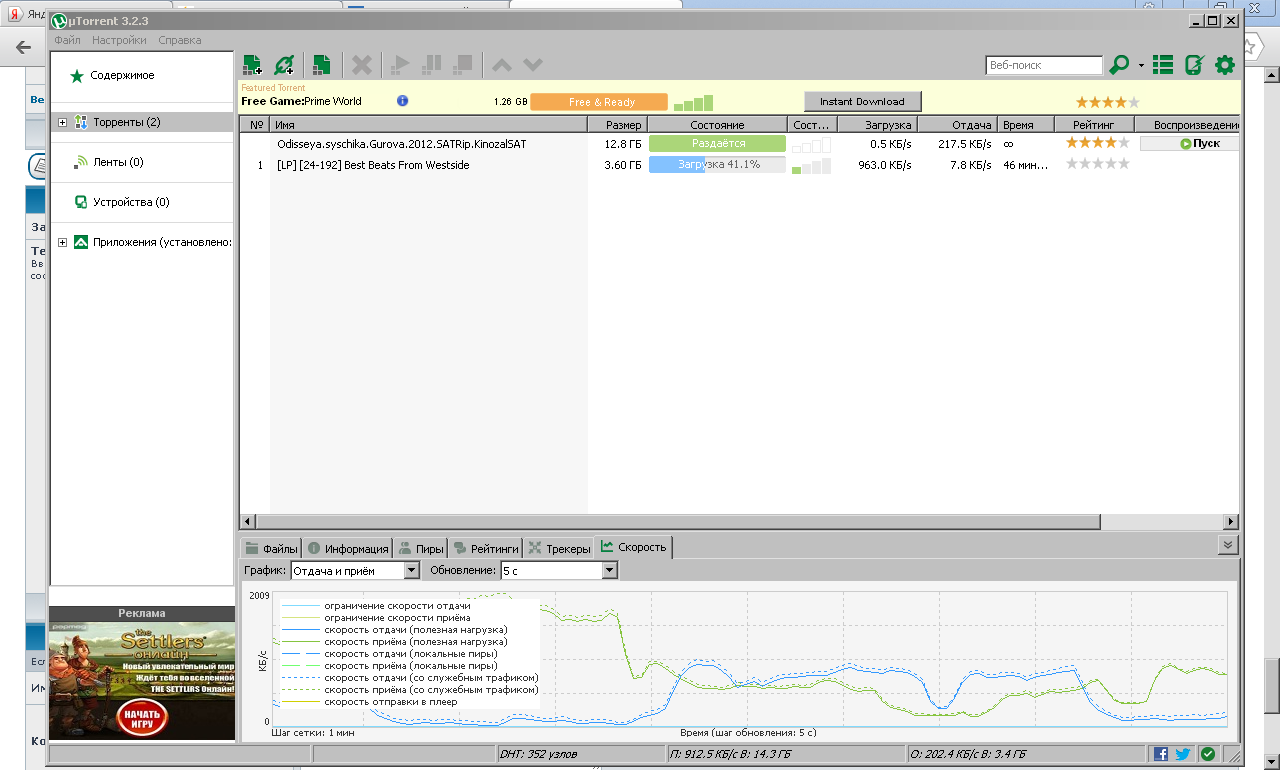
Task: Open the Настройки menu
Action: (x=119, y=40)
